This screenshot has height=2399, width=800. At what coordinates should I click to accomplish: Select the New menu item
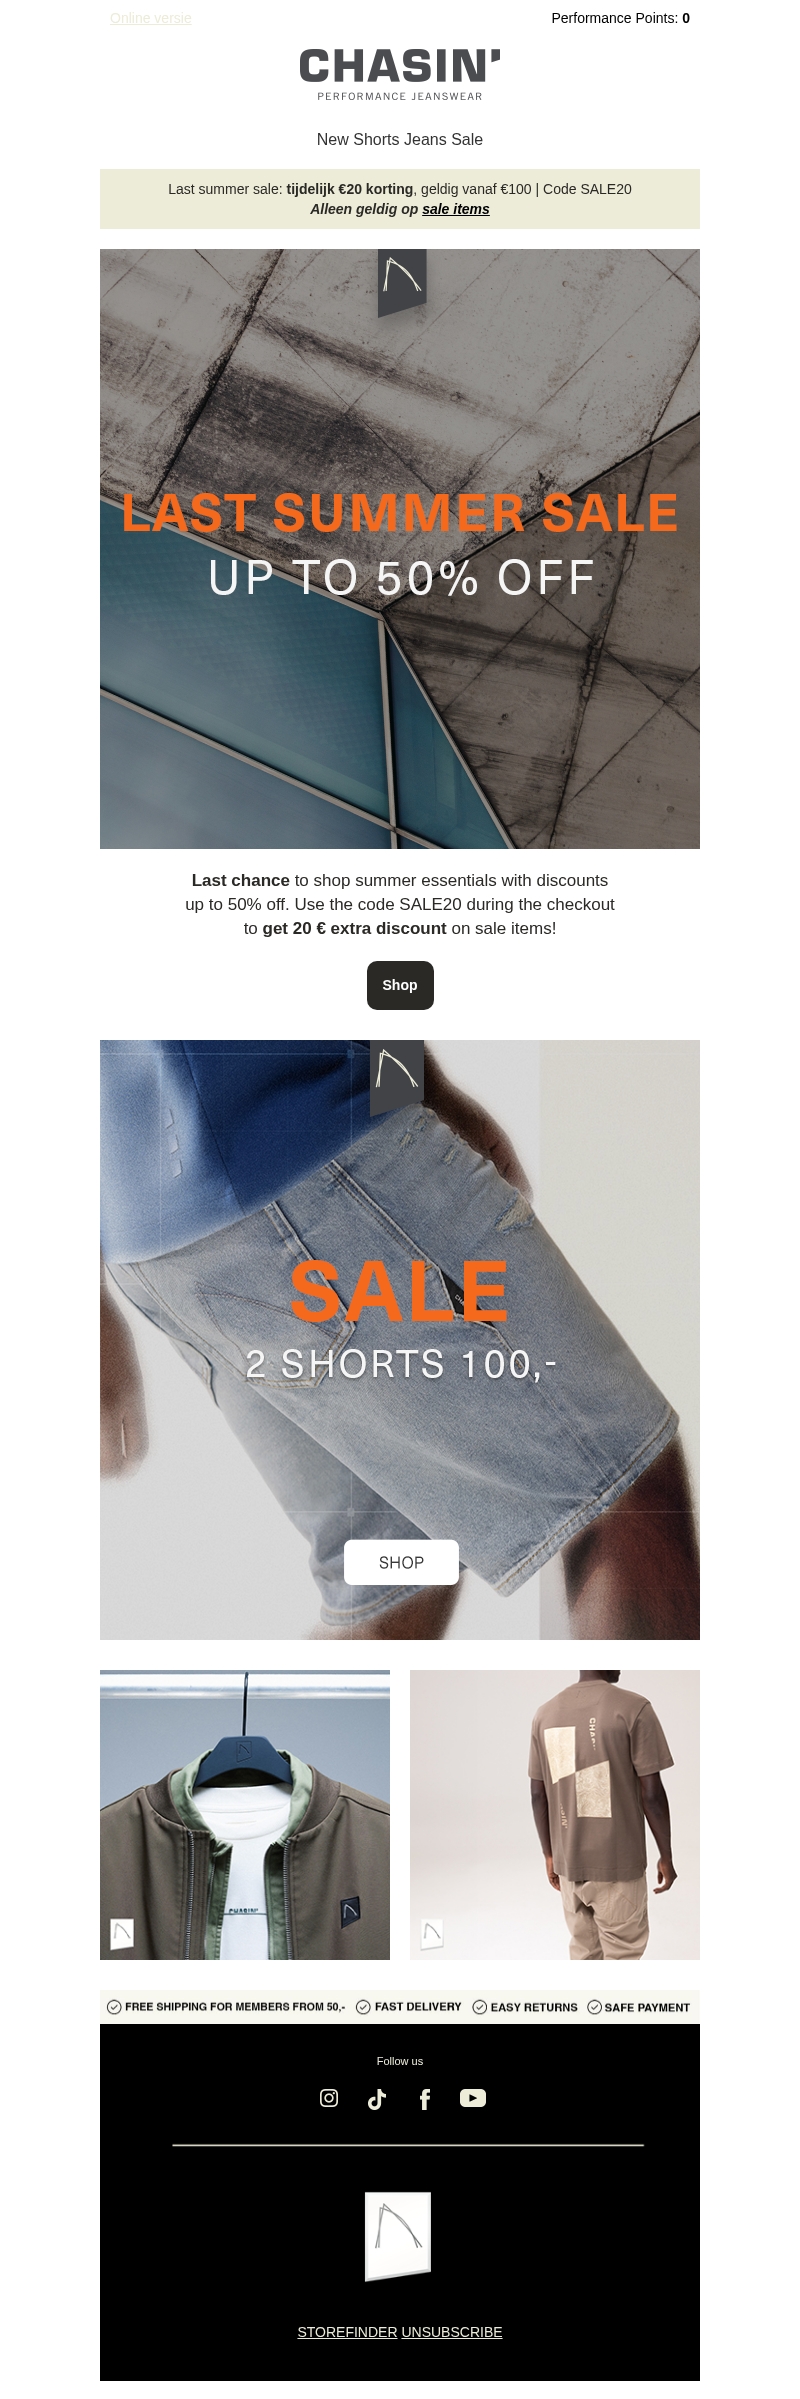click(333, 139)
